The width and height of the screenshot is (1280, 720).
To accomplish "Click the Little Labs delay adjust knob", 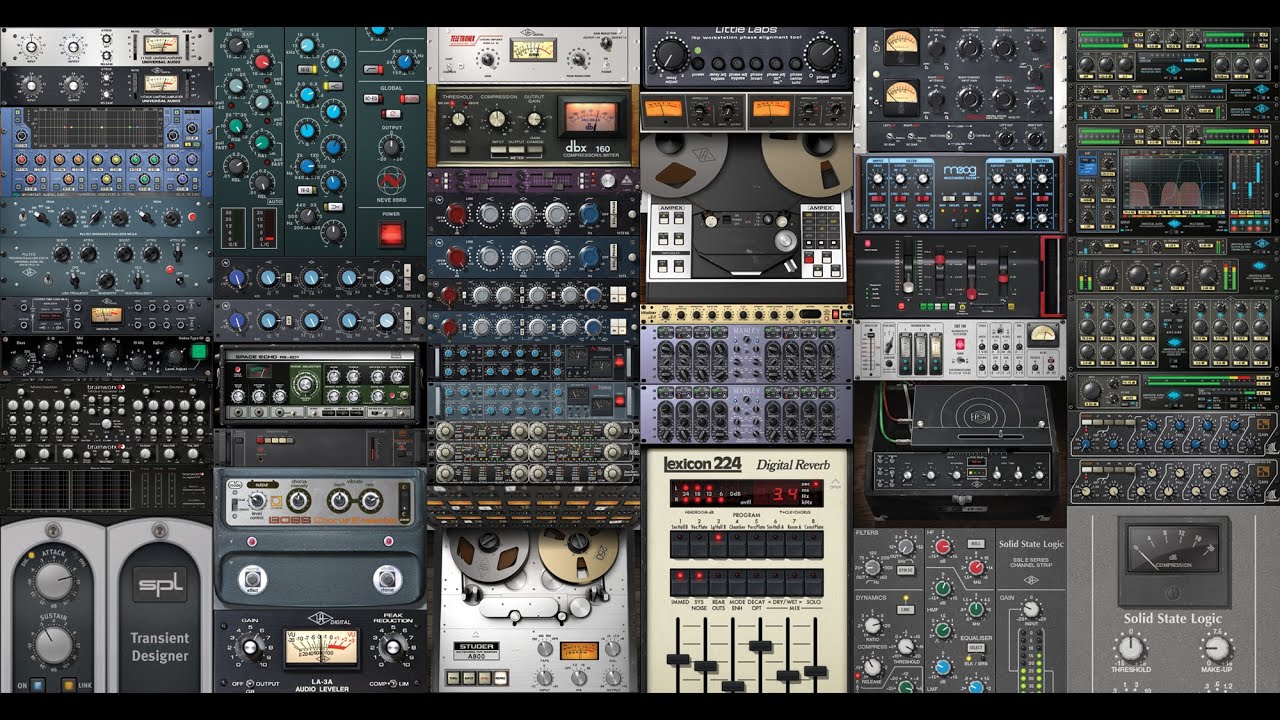I will click(x=671, y=56).
